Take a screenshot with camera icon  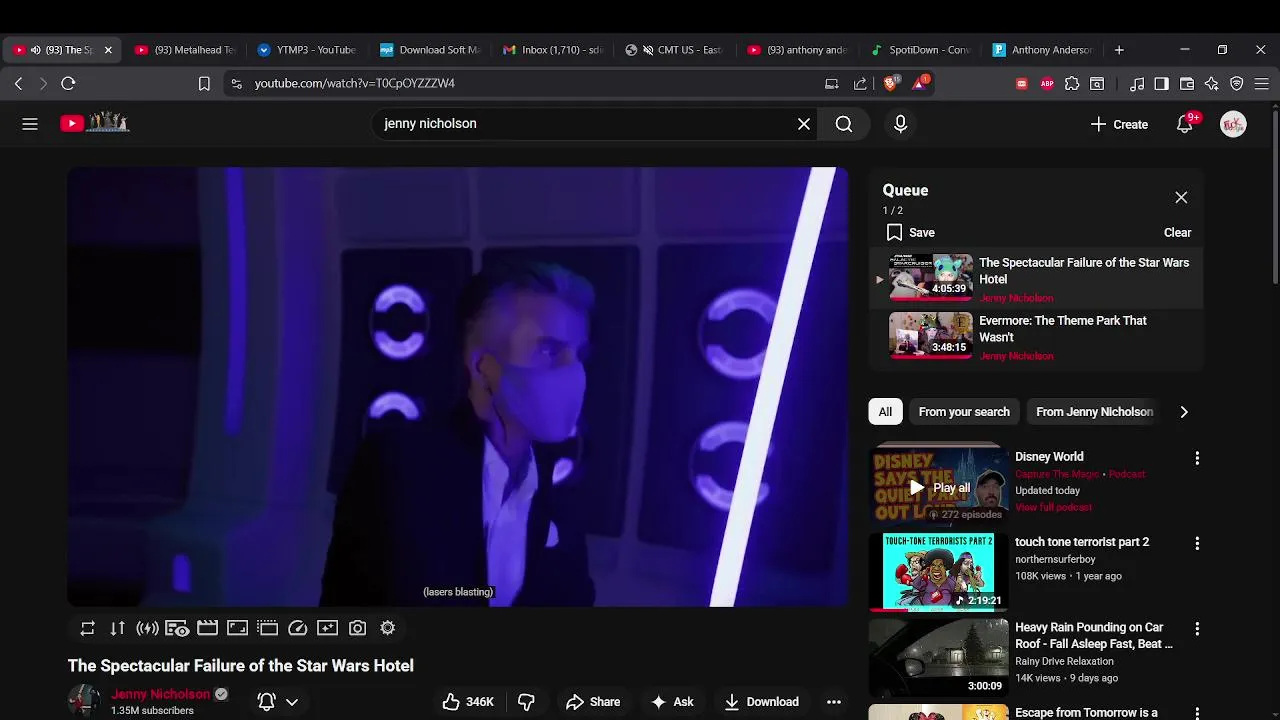click(357, 628)
